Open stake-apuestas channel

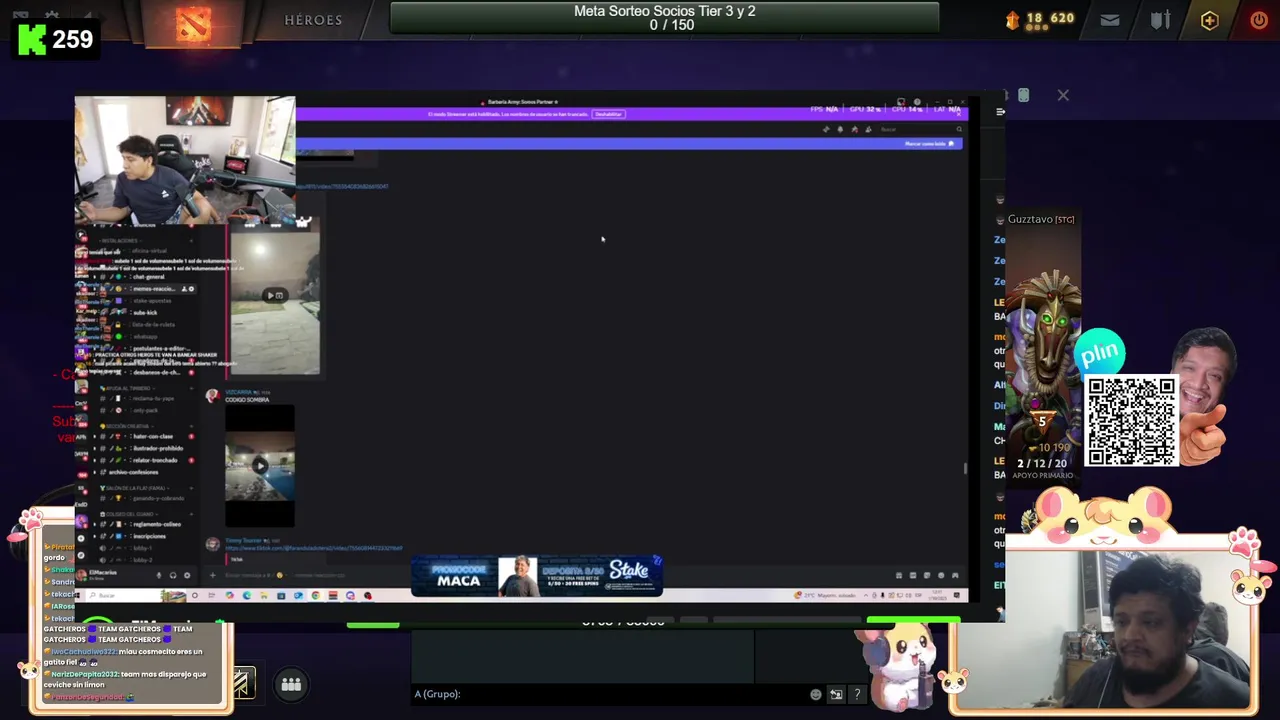pyautogui.click(x=152, y=301)
